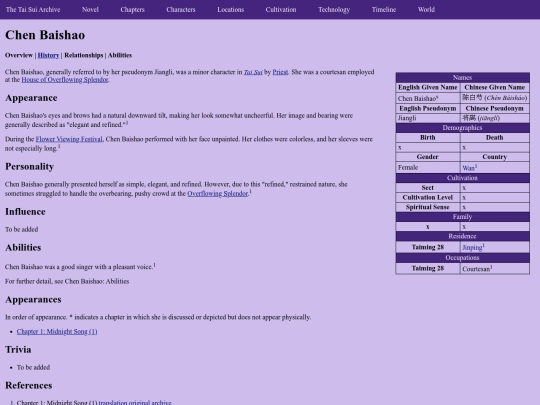Click the Appearances section heading
The height and width of the screenshot is (405, 540).
(33, 300)
